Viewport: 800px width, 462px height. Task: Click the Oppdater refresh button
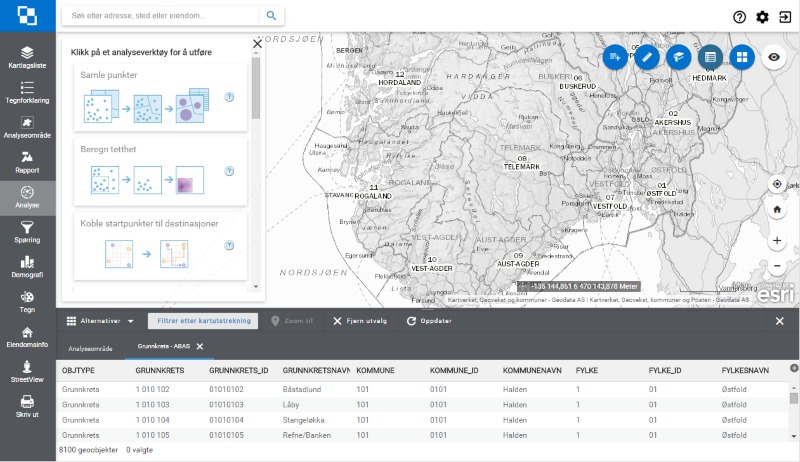pyautogui.click(x=430, y=321)
